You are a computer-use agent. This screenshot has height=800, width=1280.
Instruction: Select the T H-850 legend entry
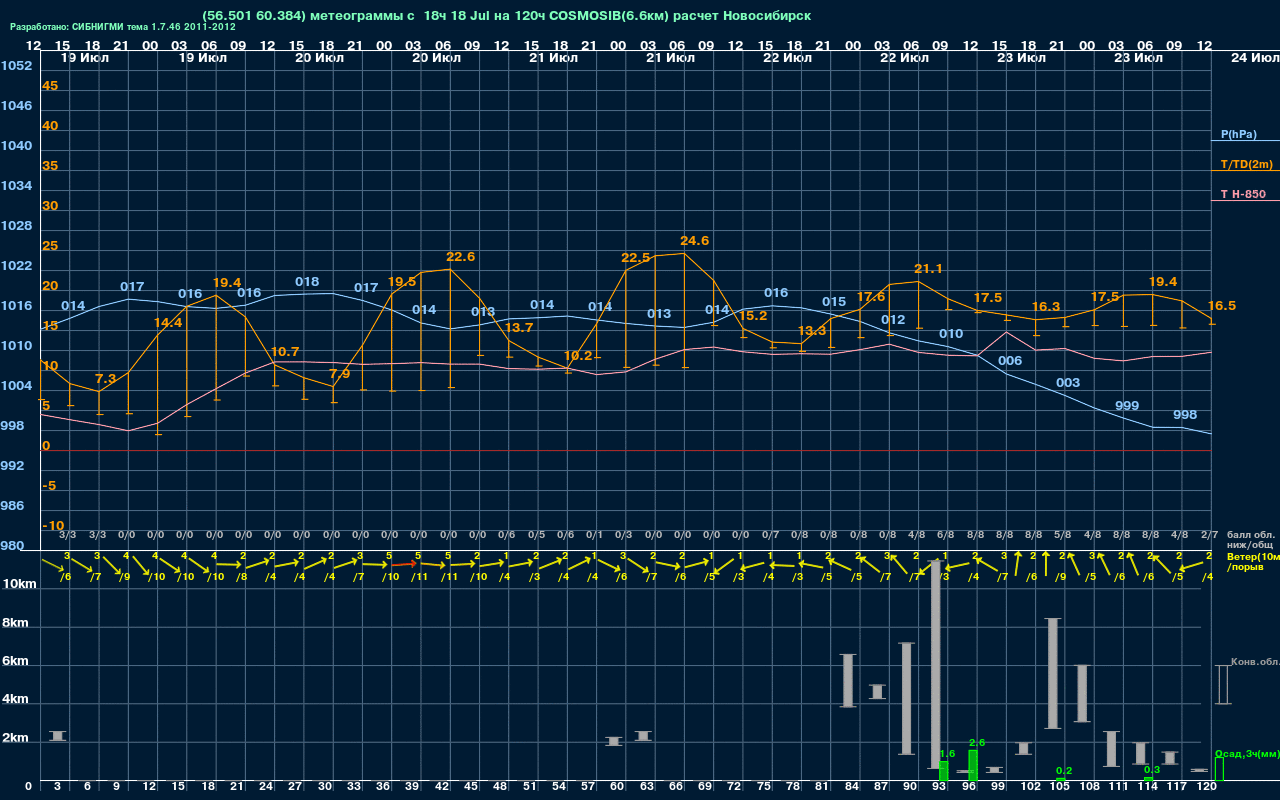(1243, 194)
